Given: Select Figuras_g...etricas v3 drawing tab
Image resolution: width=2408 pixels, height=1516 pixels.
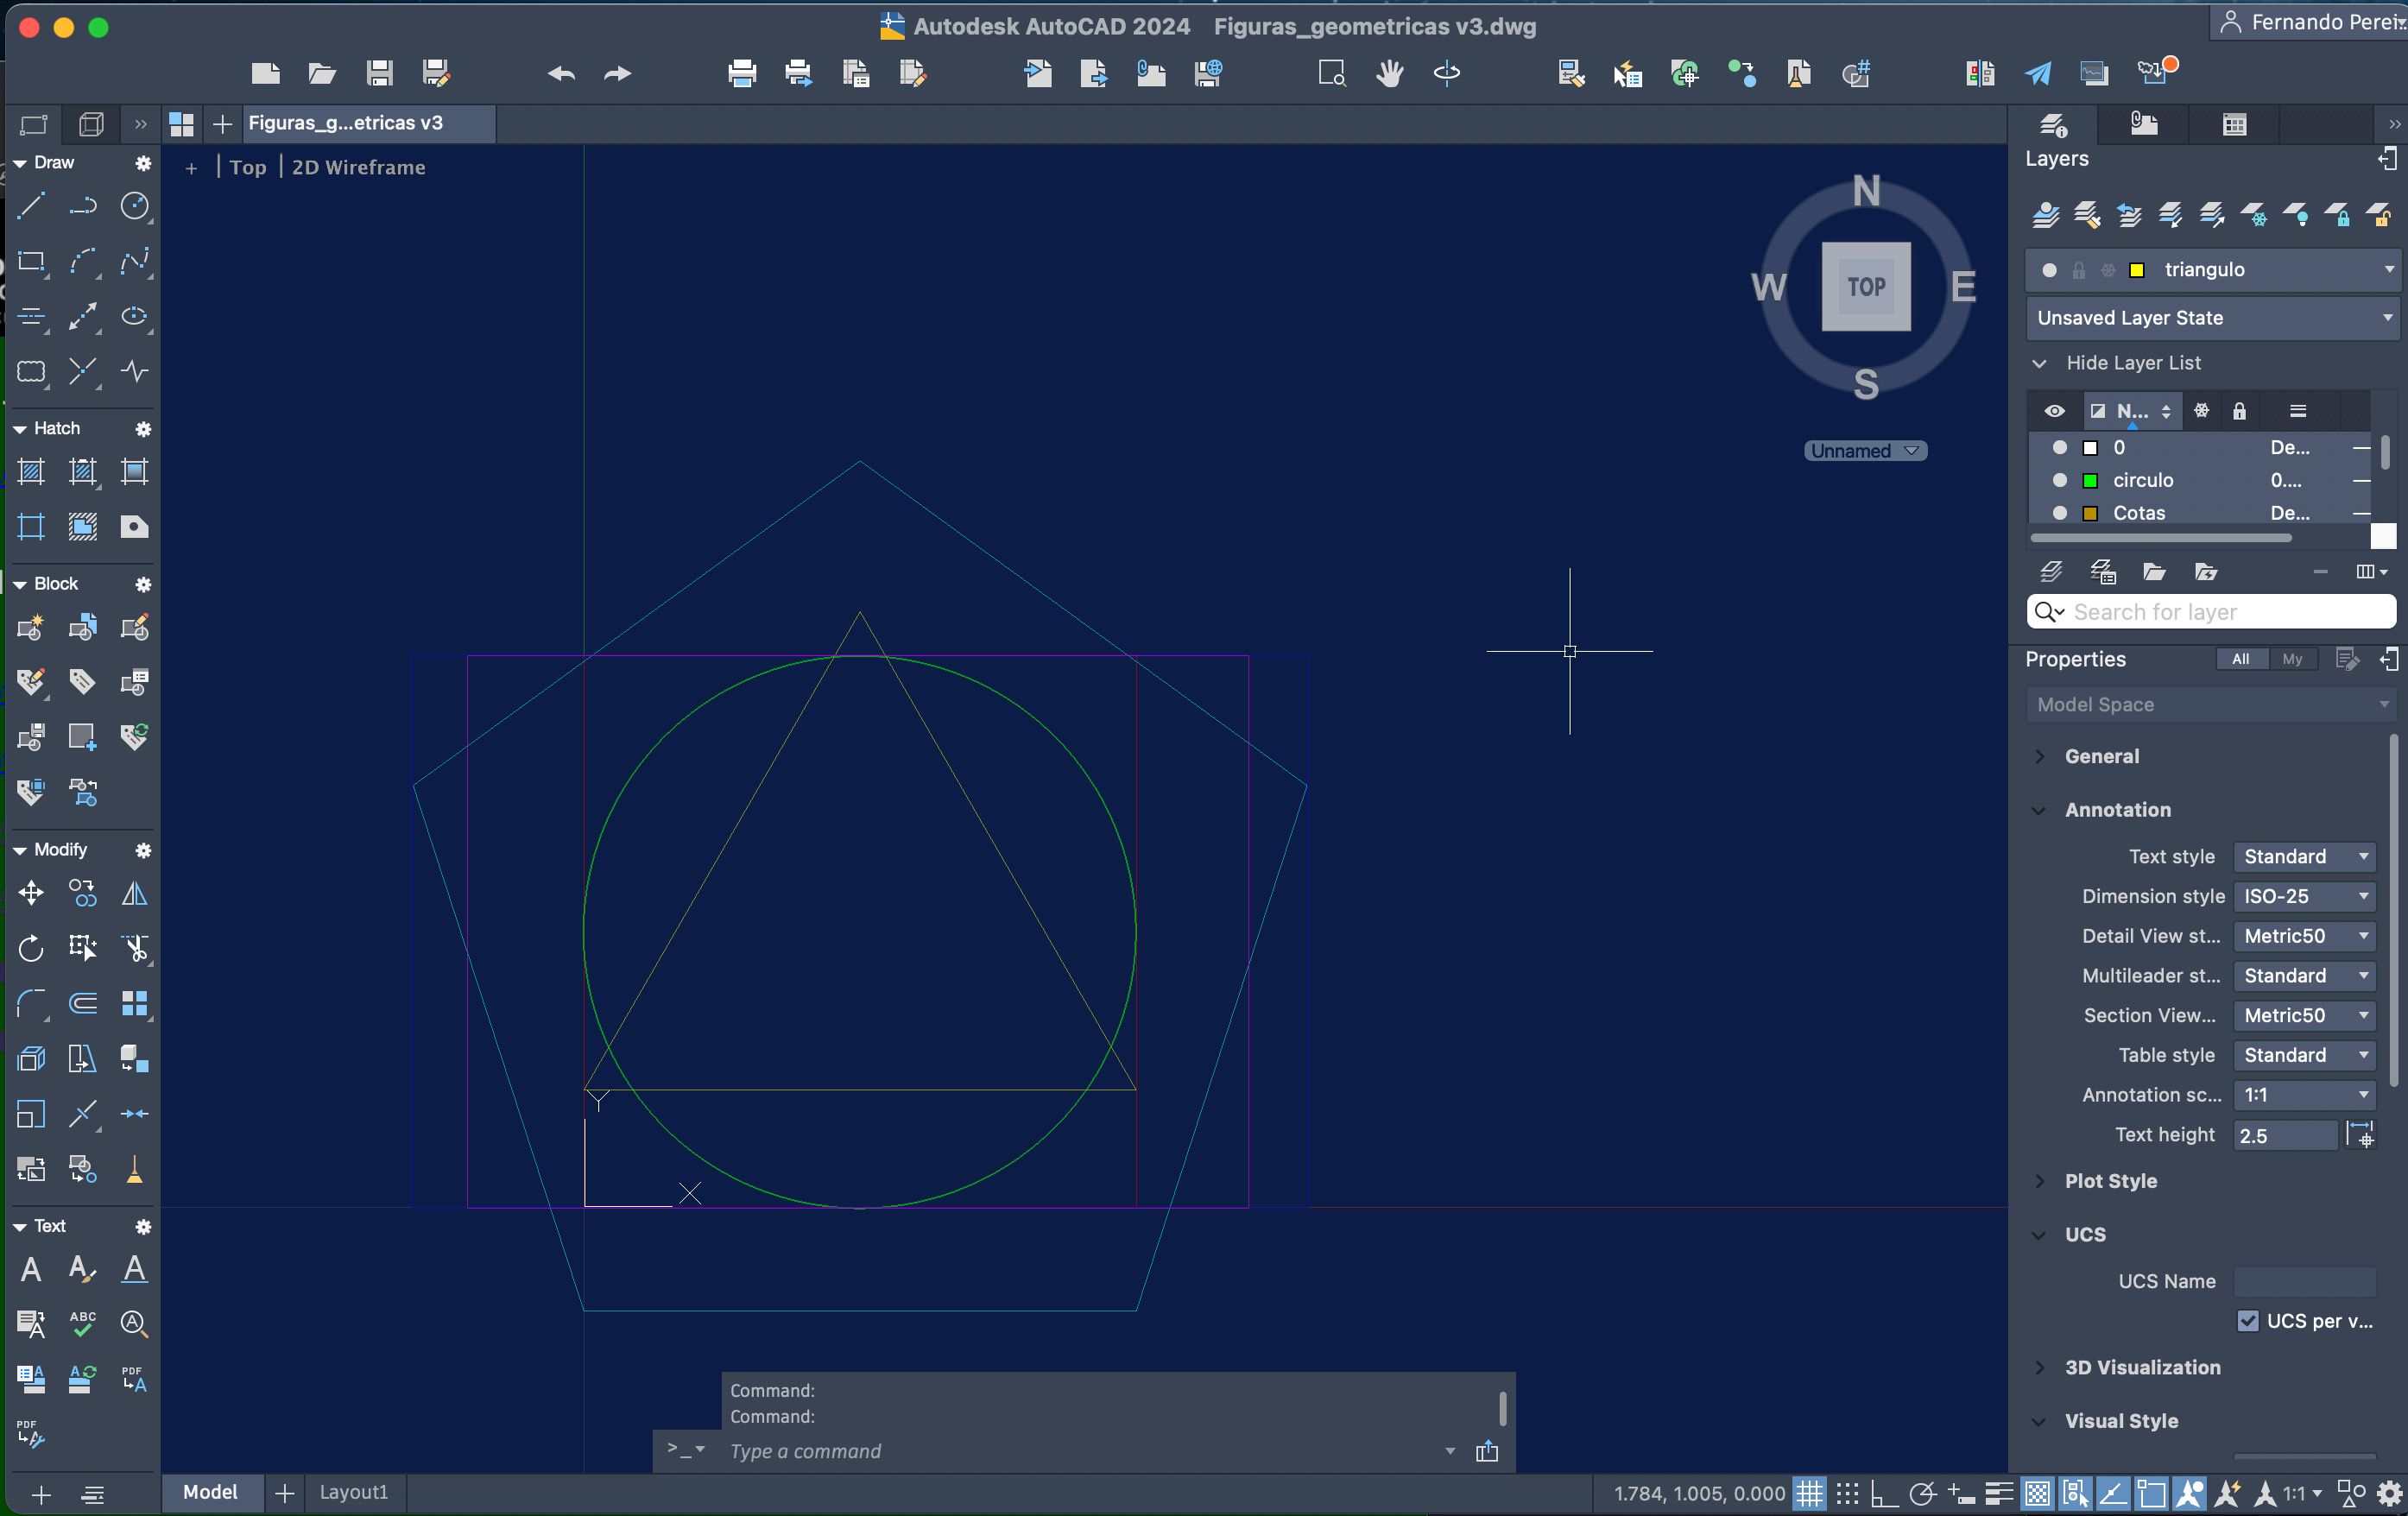Looking at the screenshot, I should (368, 123).
